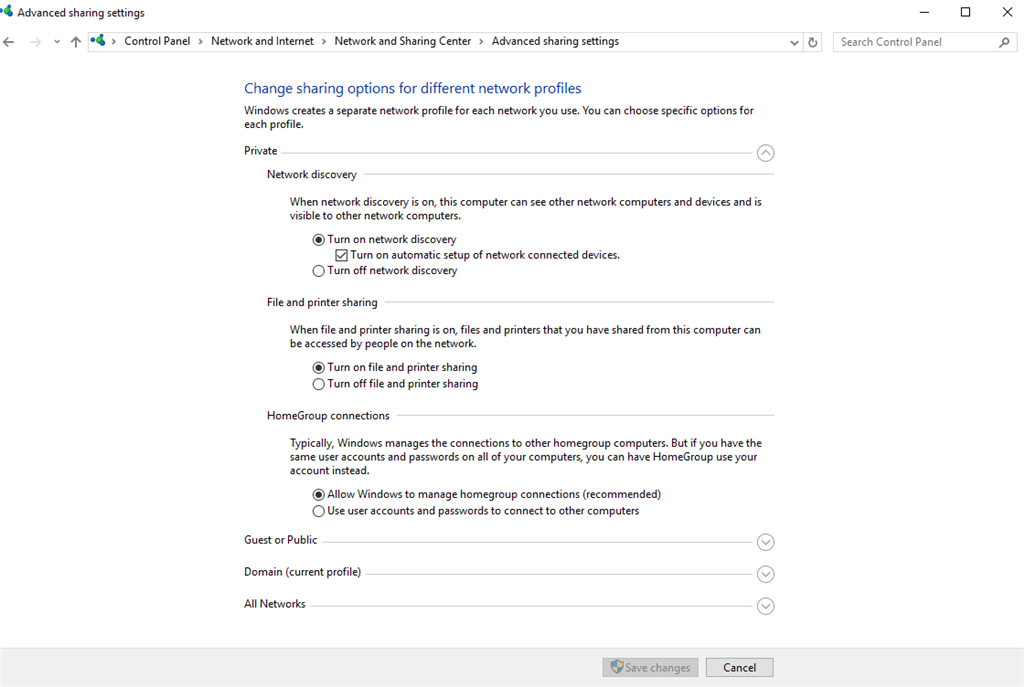Select Turn on network discovery
1024x687 pixels.
319,240
